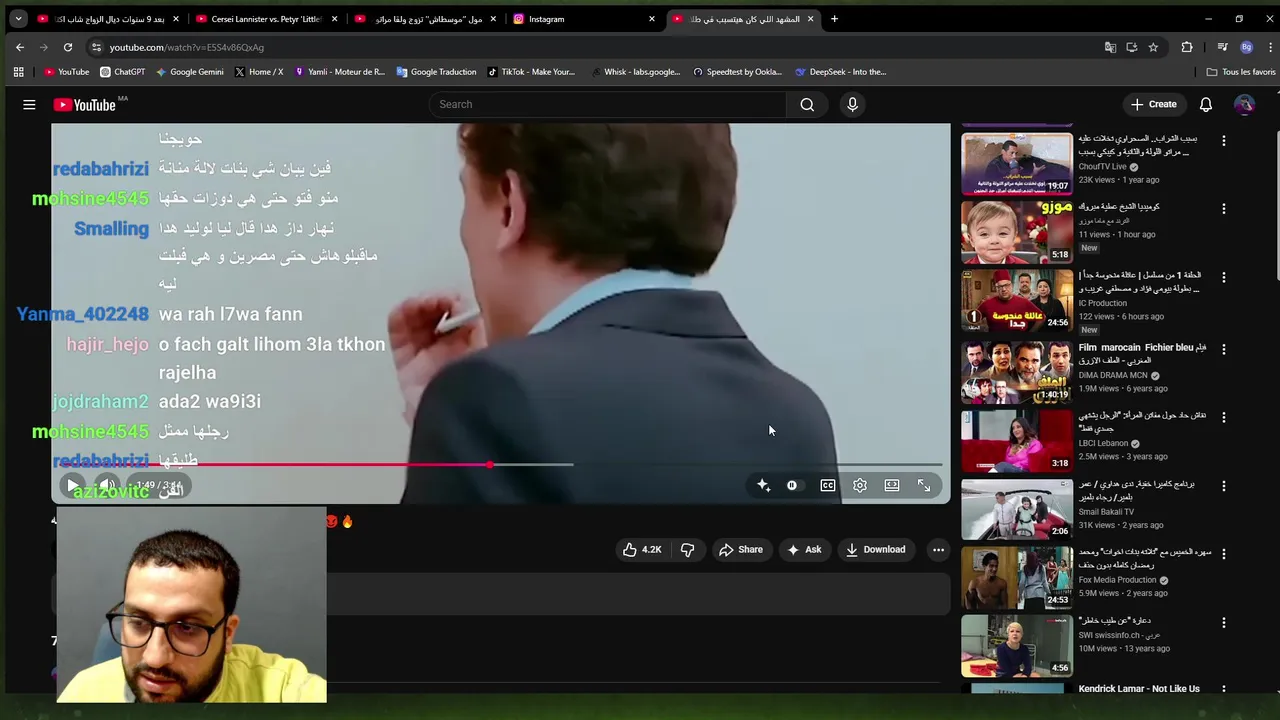Open Google Gemini bookmark

[x=189, y=72]
